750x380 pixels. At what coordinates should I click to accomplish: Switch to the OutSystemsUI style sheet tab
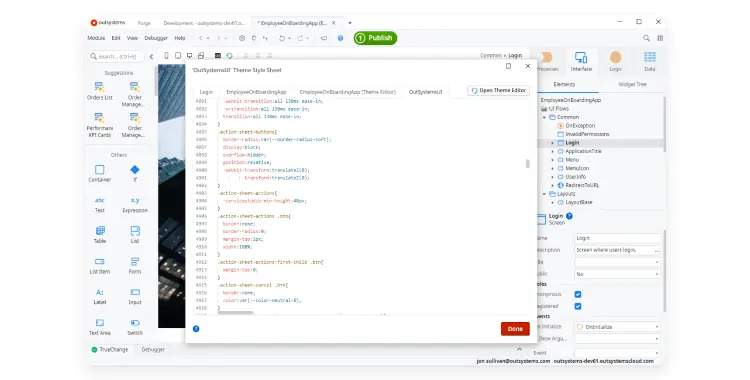tap(425, 92)
